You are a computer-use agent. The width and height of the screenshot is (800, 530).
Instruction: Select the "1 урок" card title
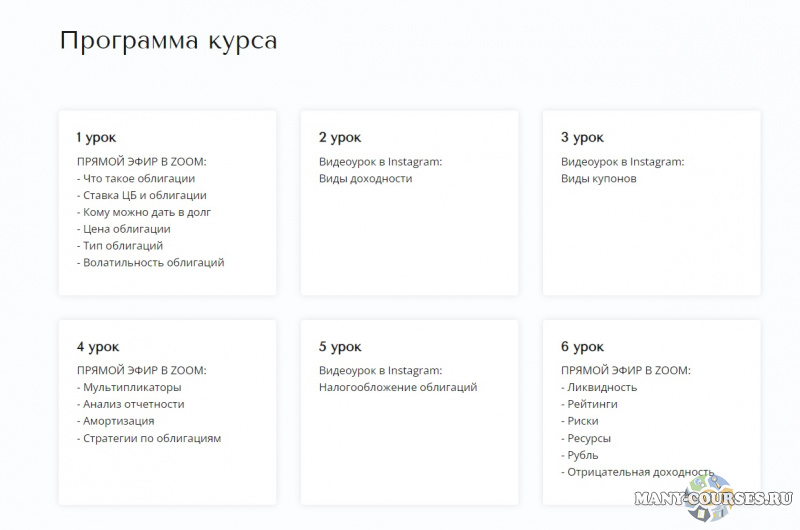tap(96, 137)
